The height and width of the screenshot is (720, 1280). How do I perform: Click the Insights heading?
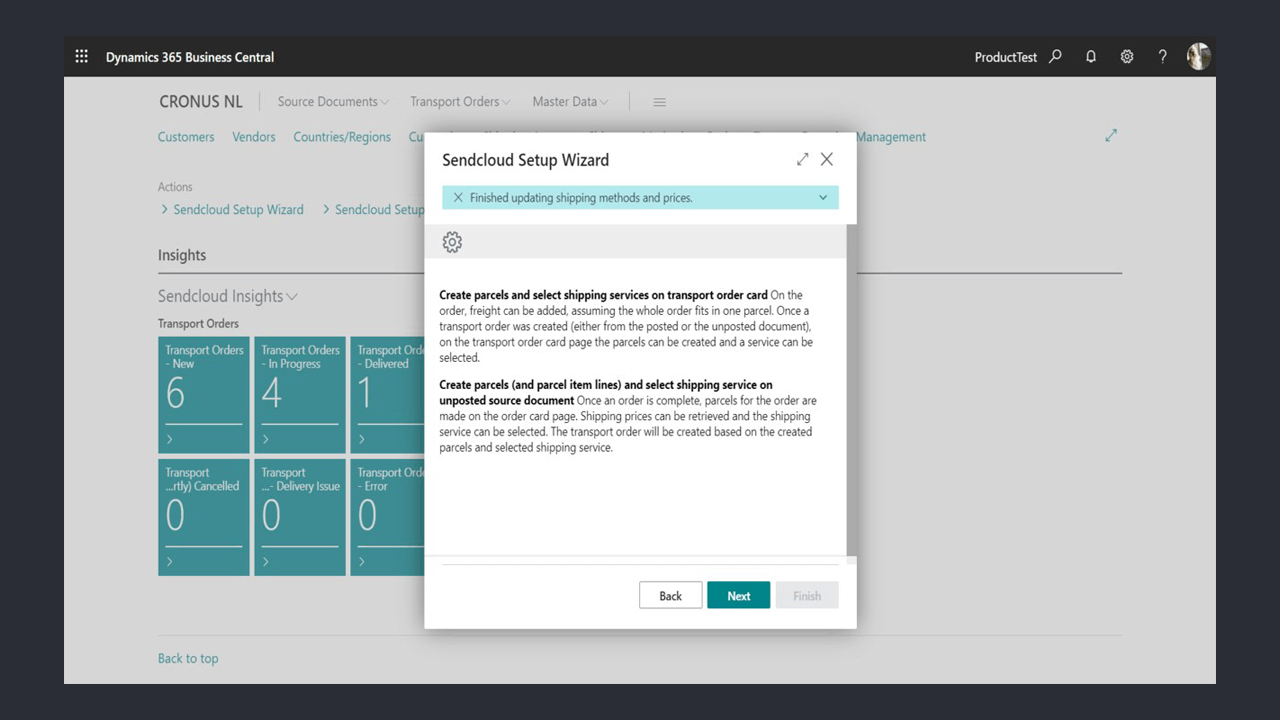point(182,255)
